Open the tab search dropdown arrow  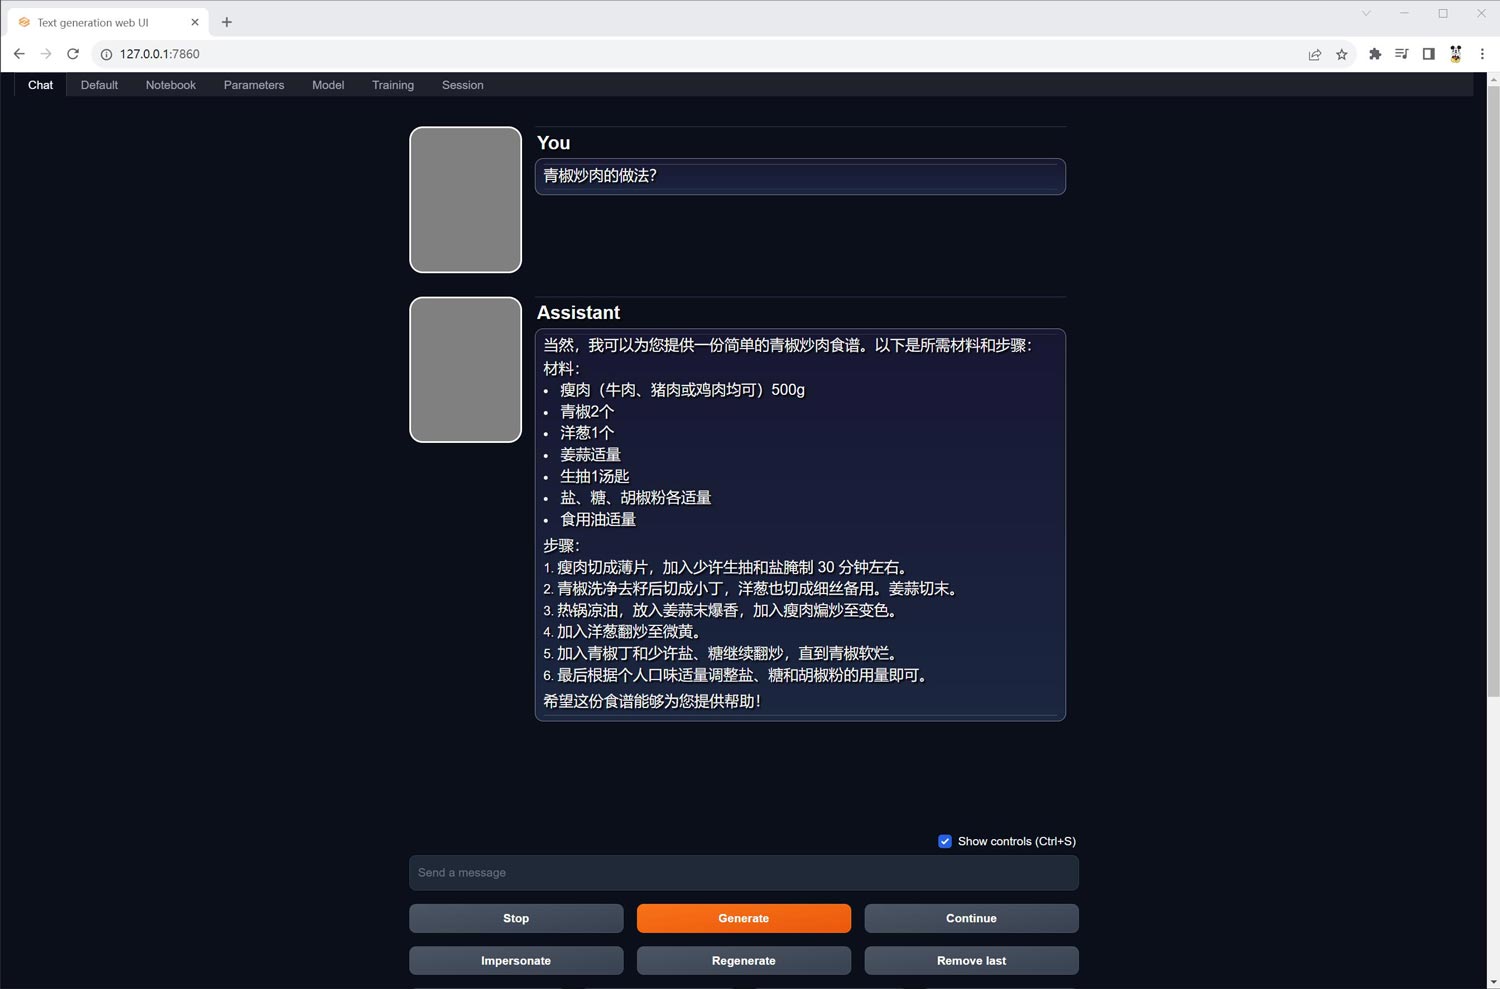(x=1366, y=14)
